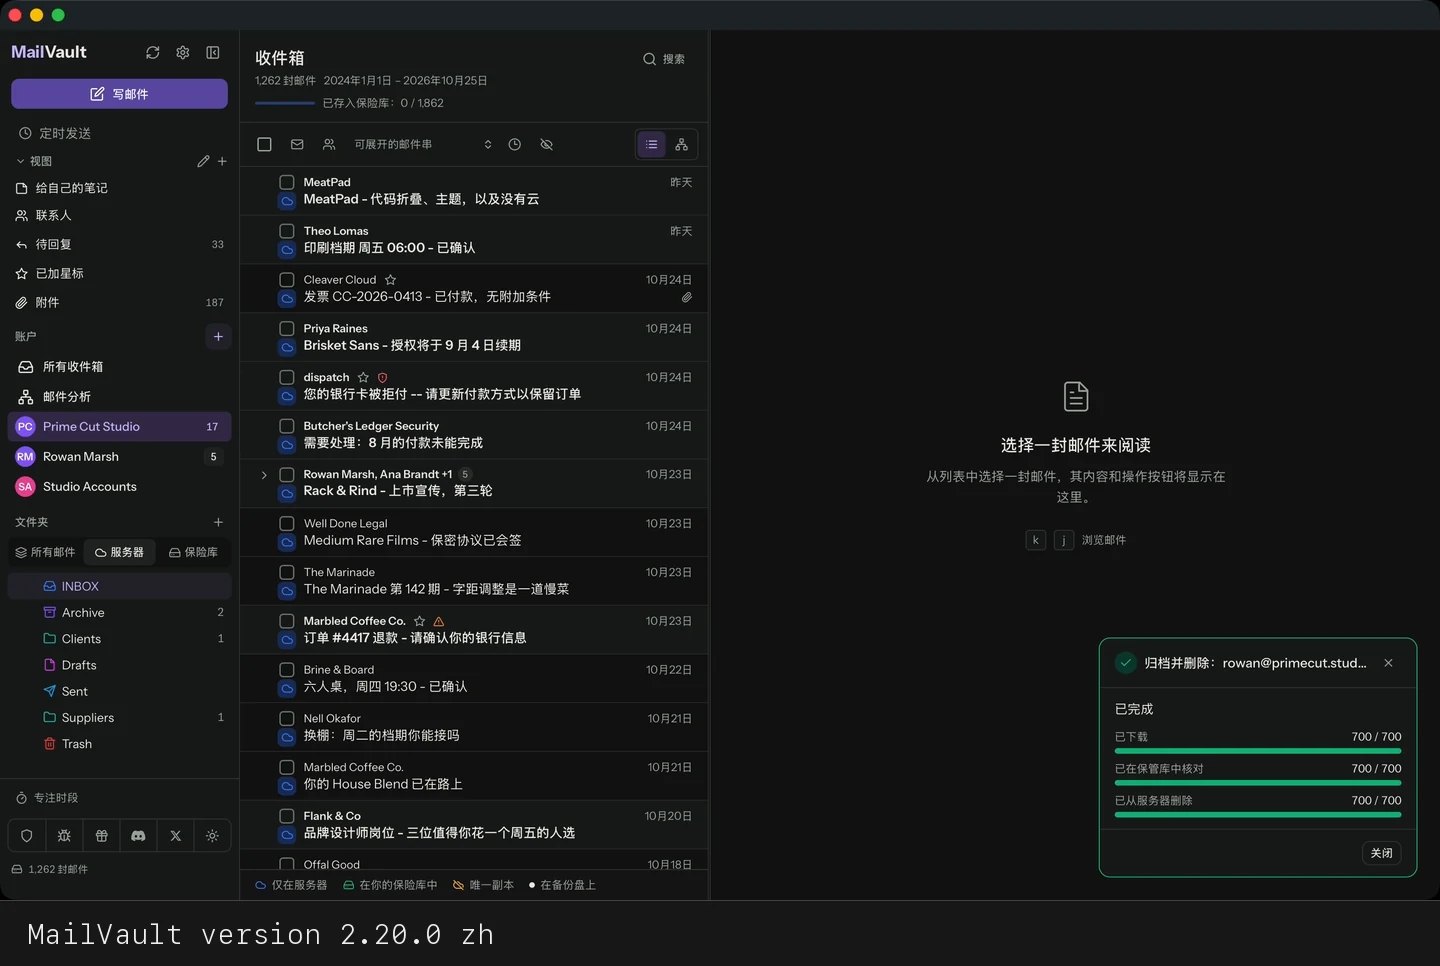The height and width of the screenshot is (966, 1440).
Task: Click the warning triangle on Marbled Coffee refund email
Action: tap(438, 621)
